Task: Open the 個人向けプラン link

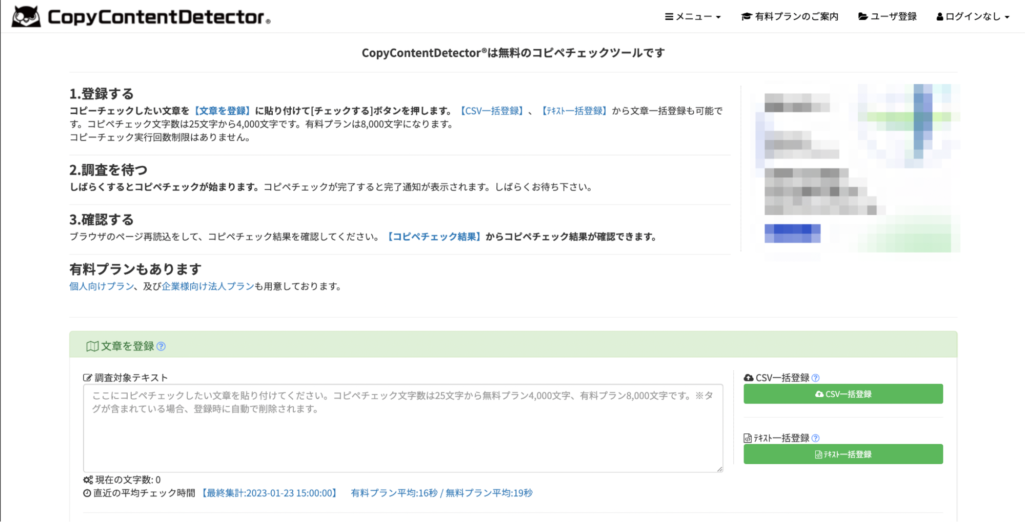Action: (101, 286)
